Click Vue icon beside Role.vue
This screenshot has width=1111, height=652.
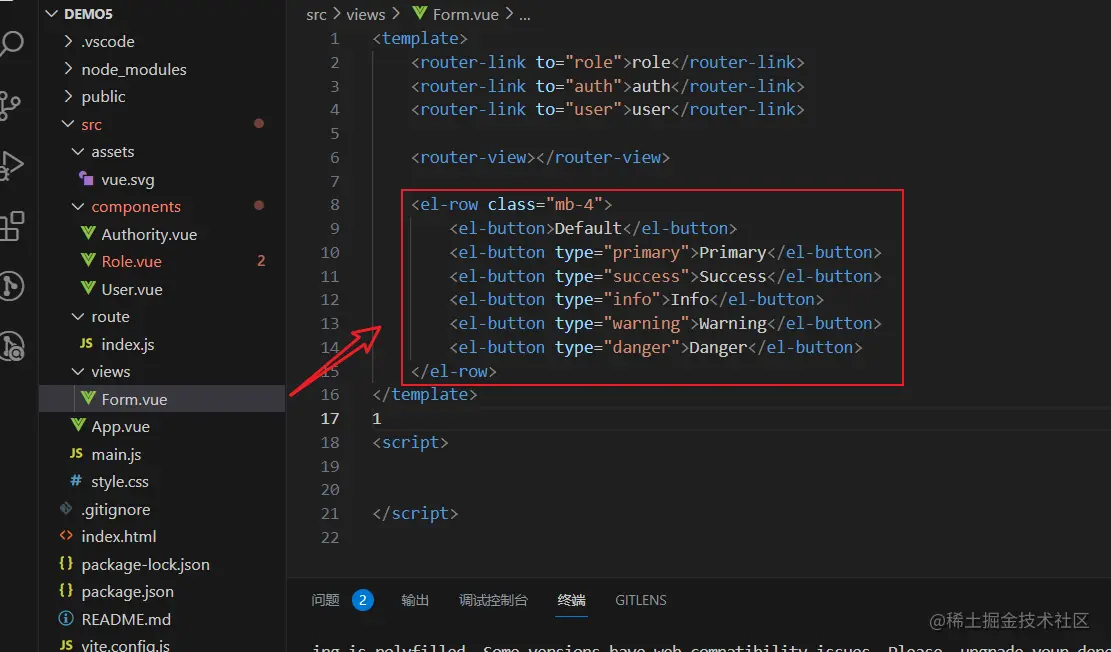point(88,262)
